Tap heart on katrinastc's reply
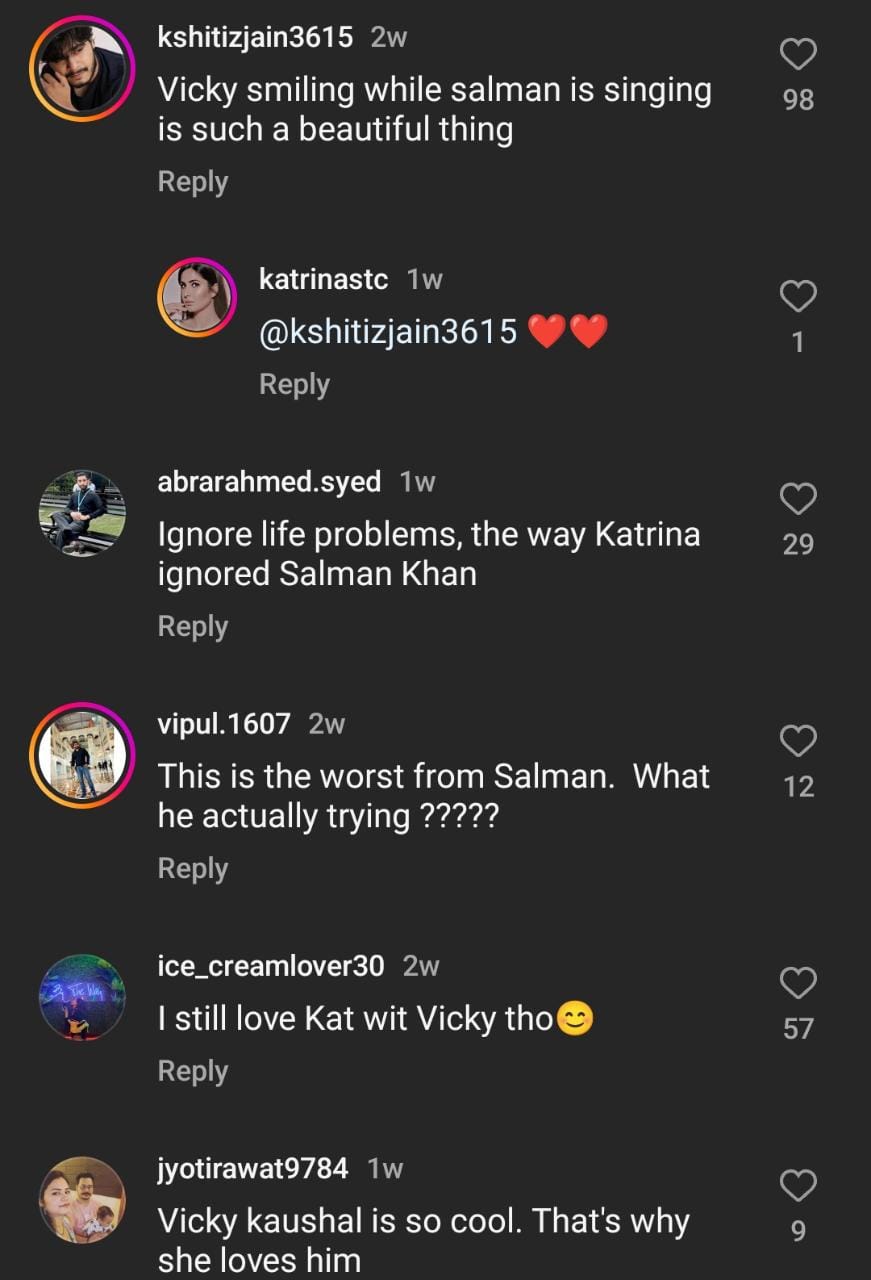 pyautogui.click(x=798, y=296)
